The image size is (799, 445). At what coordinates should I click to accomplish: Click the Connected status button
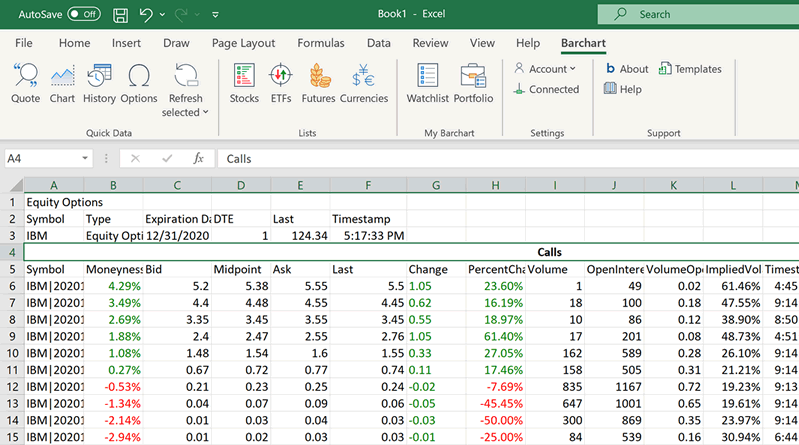(x=546, y=89)
